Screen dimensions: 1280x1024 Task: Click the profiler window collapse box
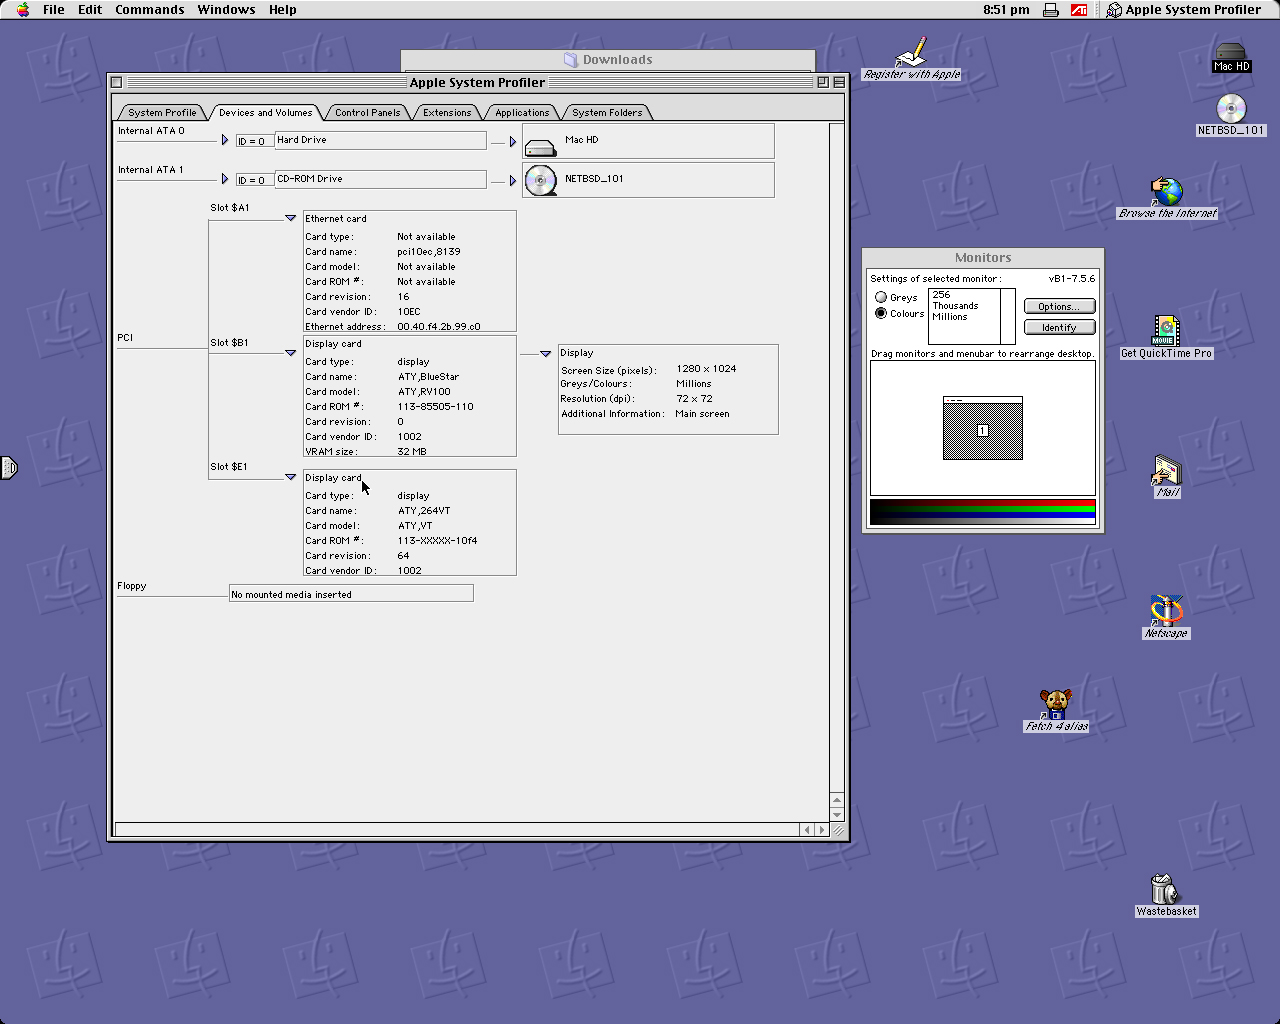tap(839, 82)
